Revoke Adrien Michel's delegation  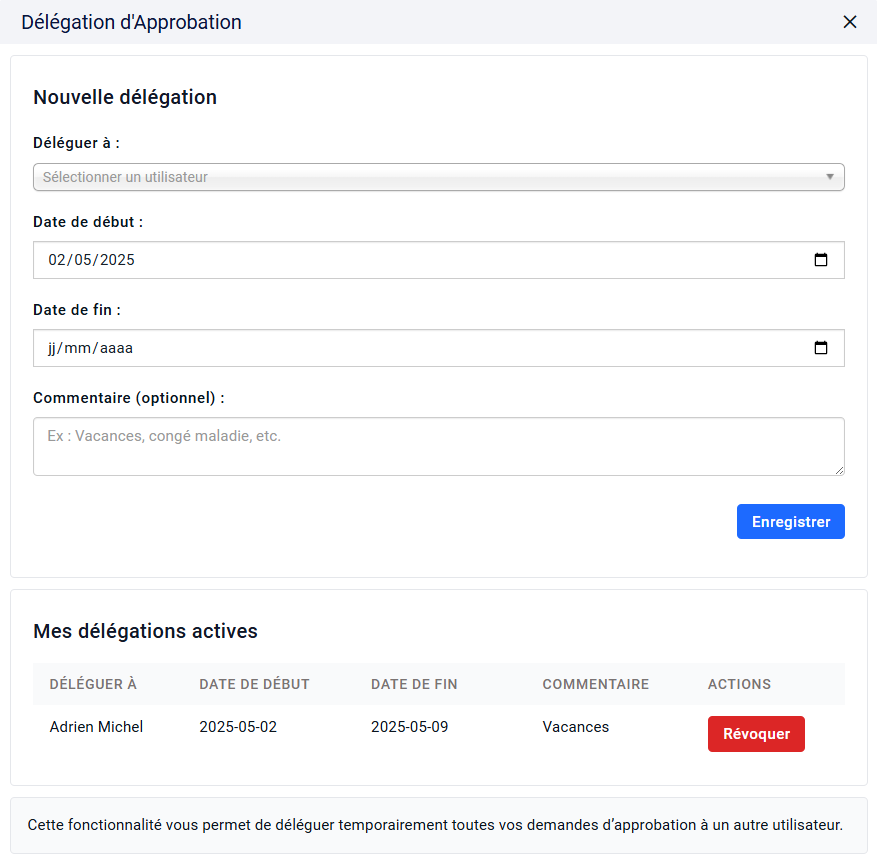(756, 734)
